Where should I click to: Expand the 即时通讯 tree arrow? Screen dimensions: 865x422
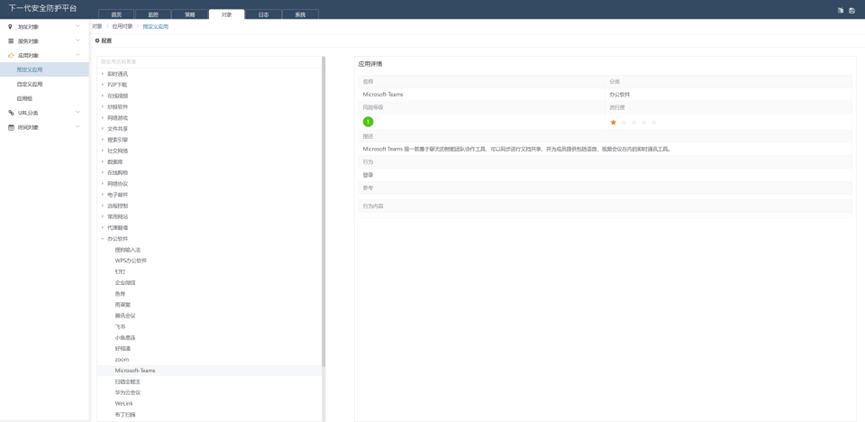103,73
